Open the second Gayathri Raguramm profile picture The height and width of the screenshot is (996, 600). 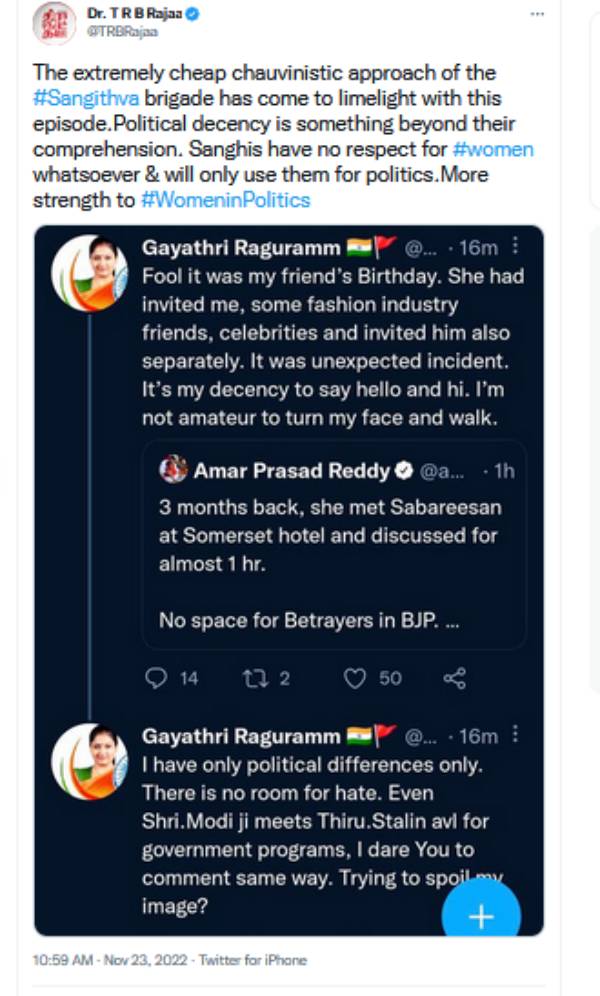click(x=90, y=762)
